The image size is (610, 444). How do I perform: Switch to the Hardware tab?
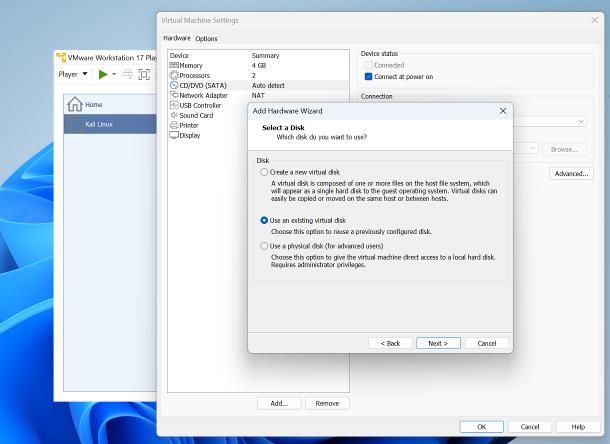click(x=177, y=38)
